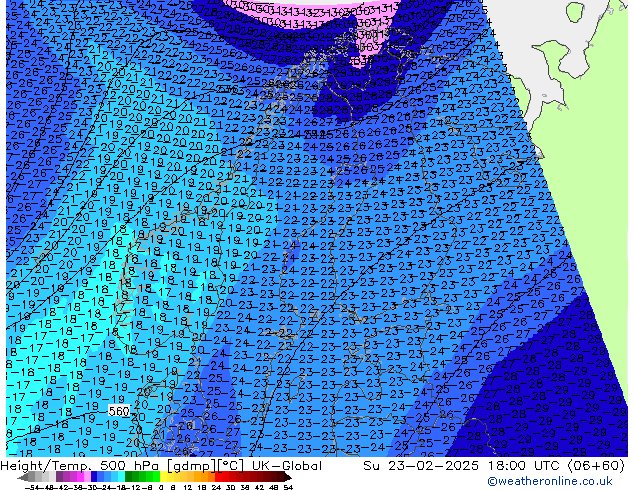
Task: Pick the dark blue -30 legend swatch
Action: [x=94, y=478]
